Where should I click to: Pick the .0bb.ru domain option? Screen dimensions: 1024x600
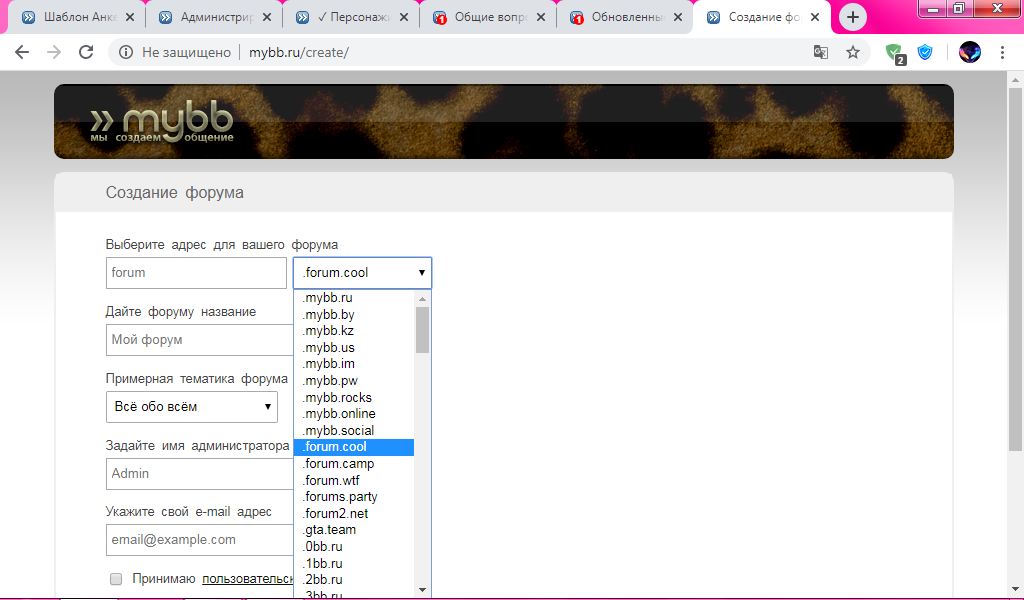(353, 547)
